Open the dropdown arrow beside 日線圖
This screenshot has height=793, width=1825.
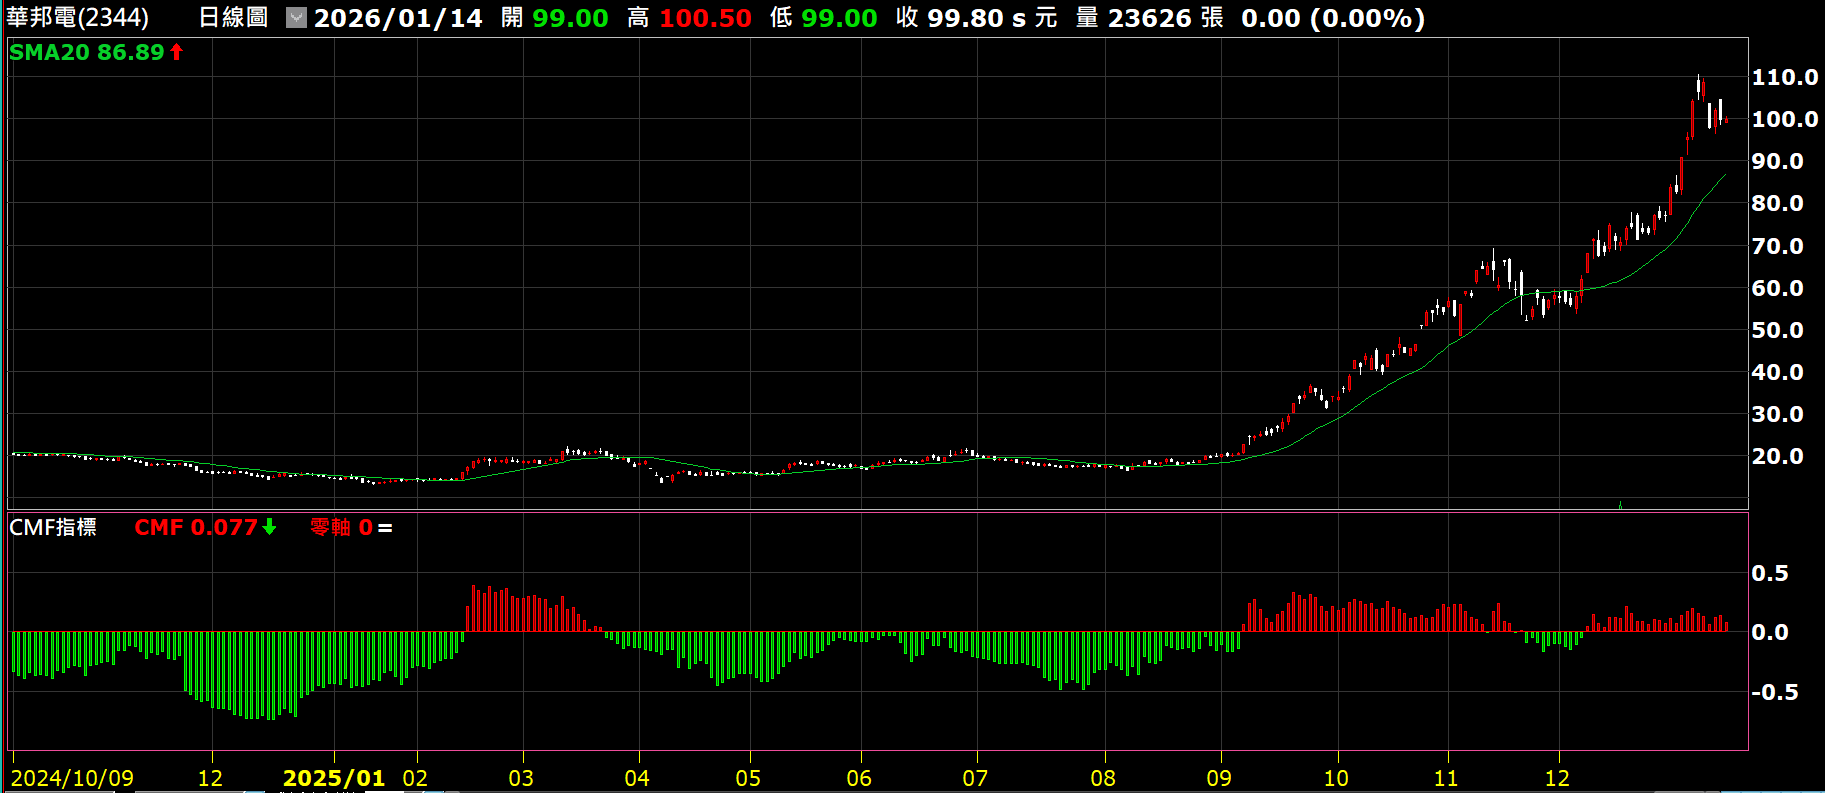click(296, 18)
